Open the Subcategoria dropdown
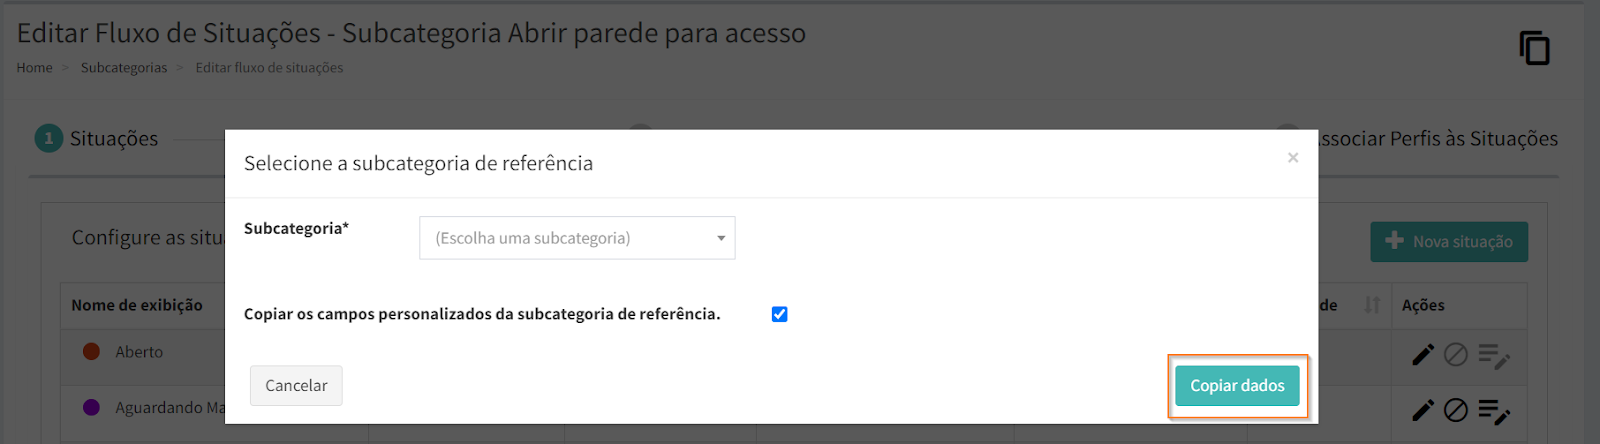This screenshot has height=444, width=1600. point(576,238)
